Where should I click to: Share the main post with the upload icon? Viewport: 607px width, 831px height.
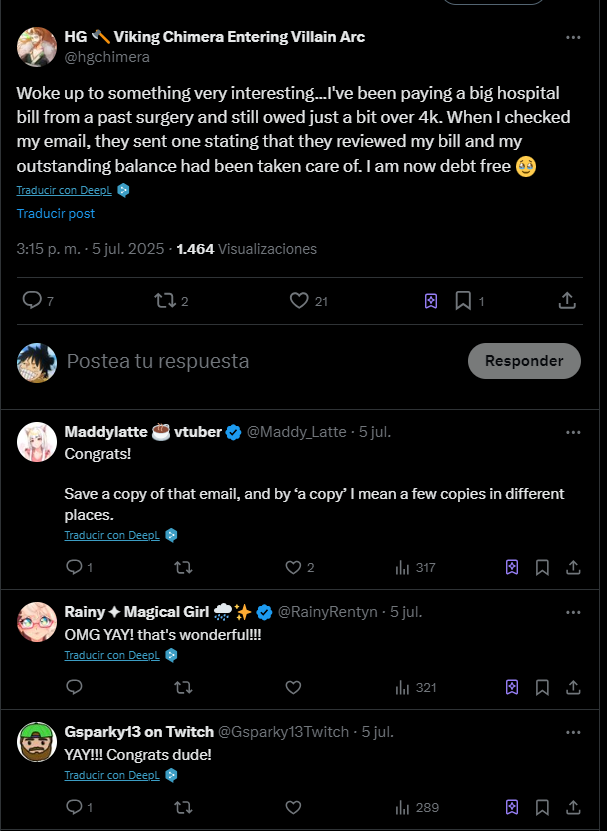point(566,300)
